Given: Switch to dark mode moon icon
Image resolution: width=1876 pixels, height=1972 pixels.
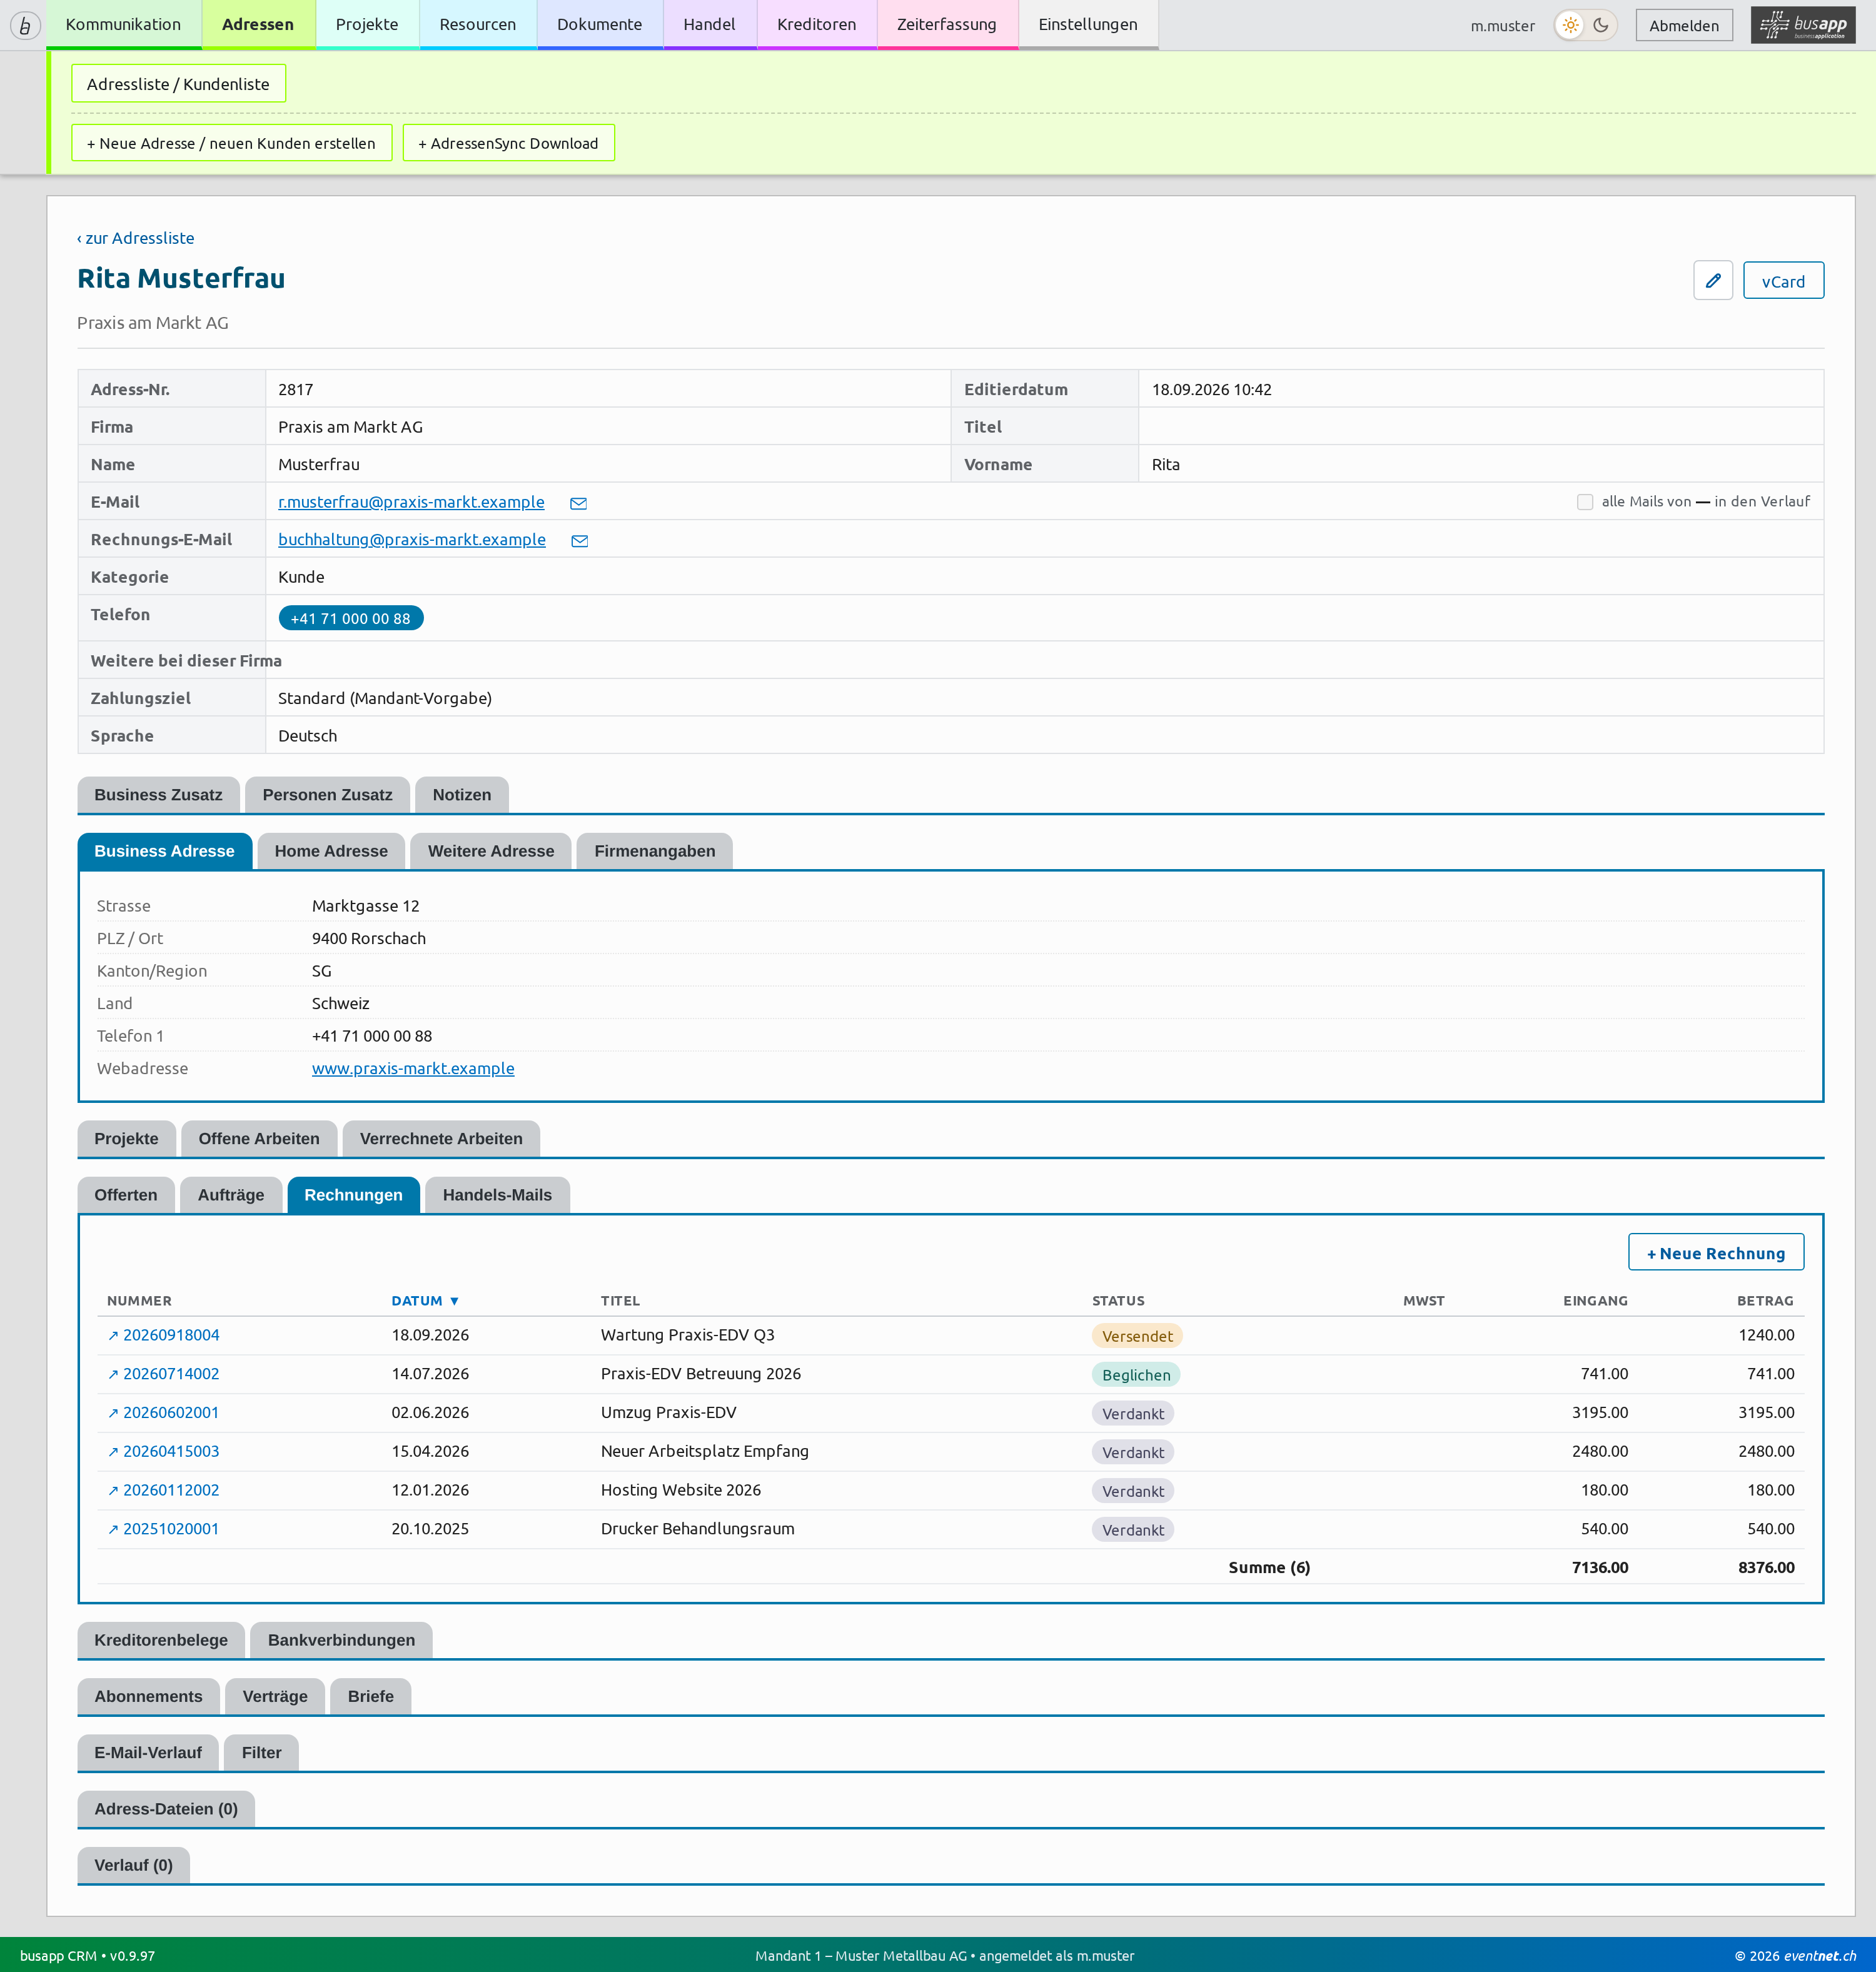Looking at the screenshot, I should coord(1601,25).
